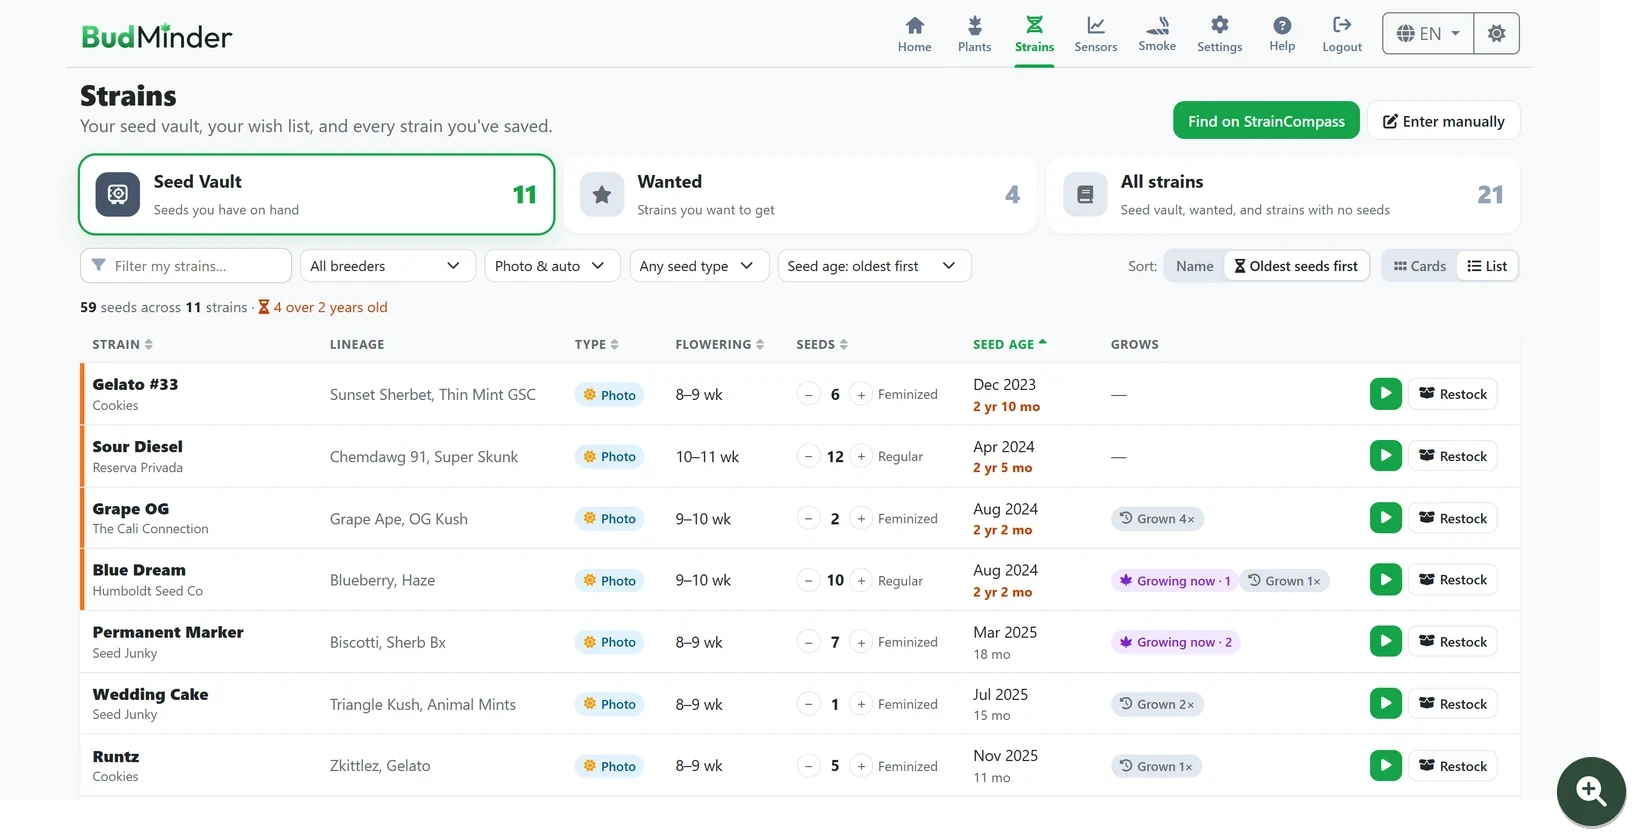Click Find on StrainCompass button
This screenshot has width=1632, height=834.
tap(1266, 121)
